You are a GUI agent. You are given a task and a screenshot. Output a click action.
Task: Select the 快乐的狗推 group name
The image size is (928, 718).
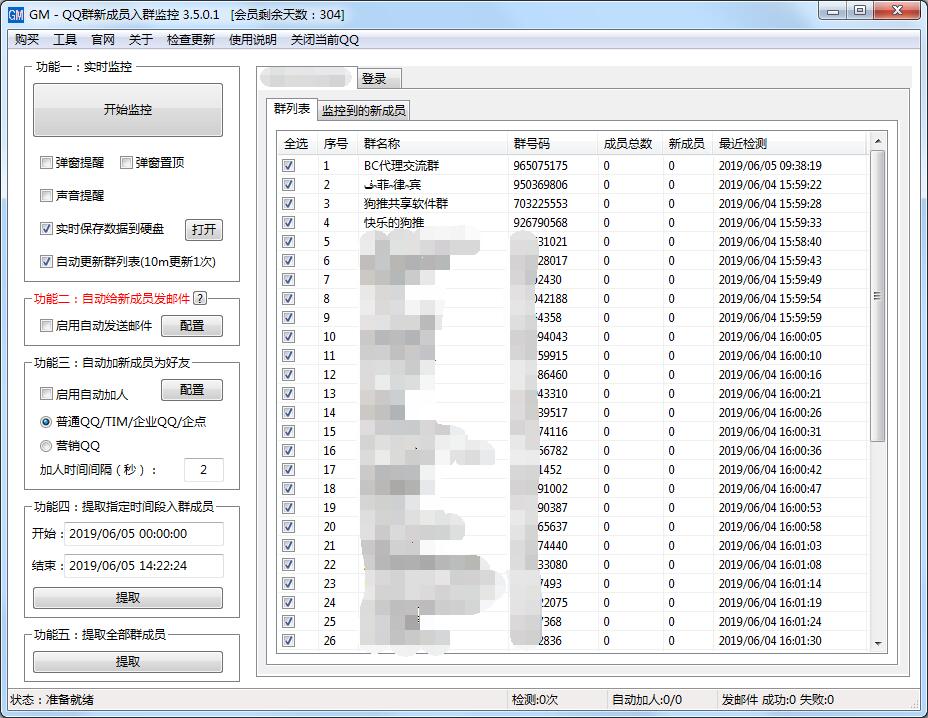(394, 223)
